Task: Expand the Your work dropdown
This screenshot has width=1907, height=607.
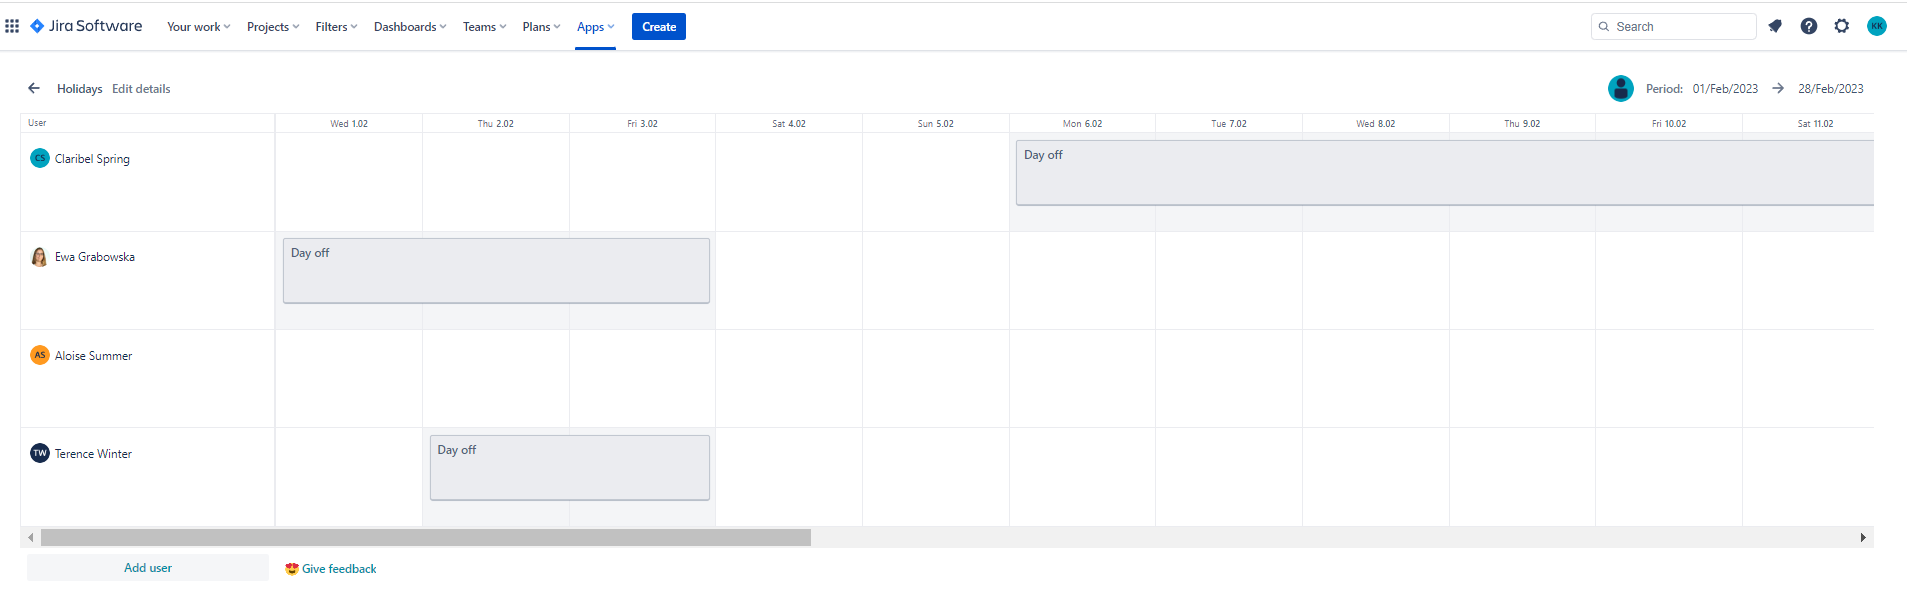Action: (x=198, y=27)
